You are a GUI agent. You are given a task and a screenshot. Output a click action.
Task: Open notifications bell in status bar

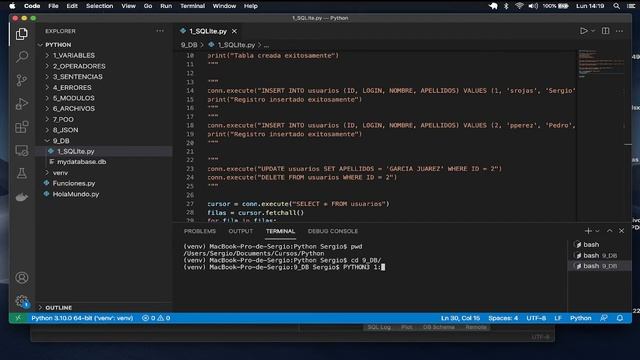(620, 318)
